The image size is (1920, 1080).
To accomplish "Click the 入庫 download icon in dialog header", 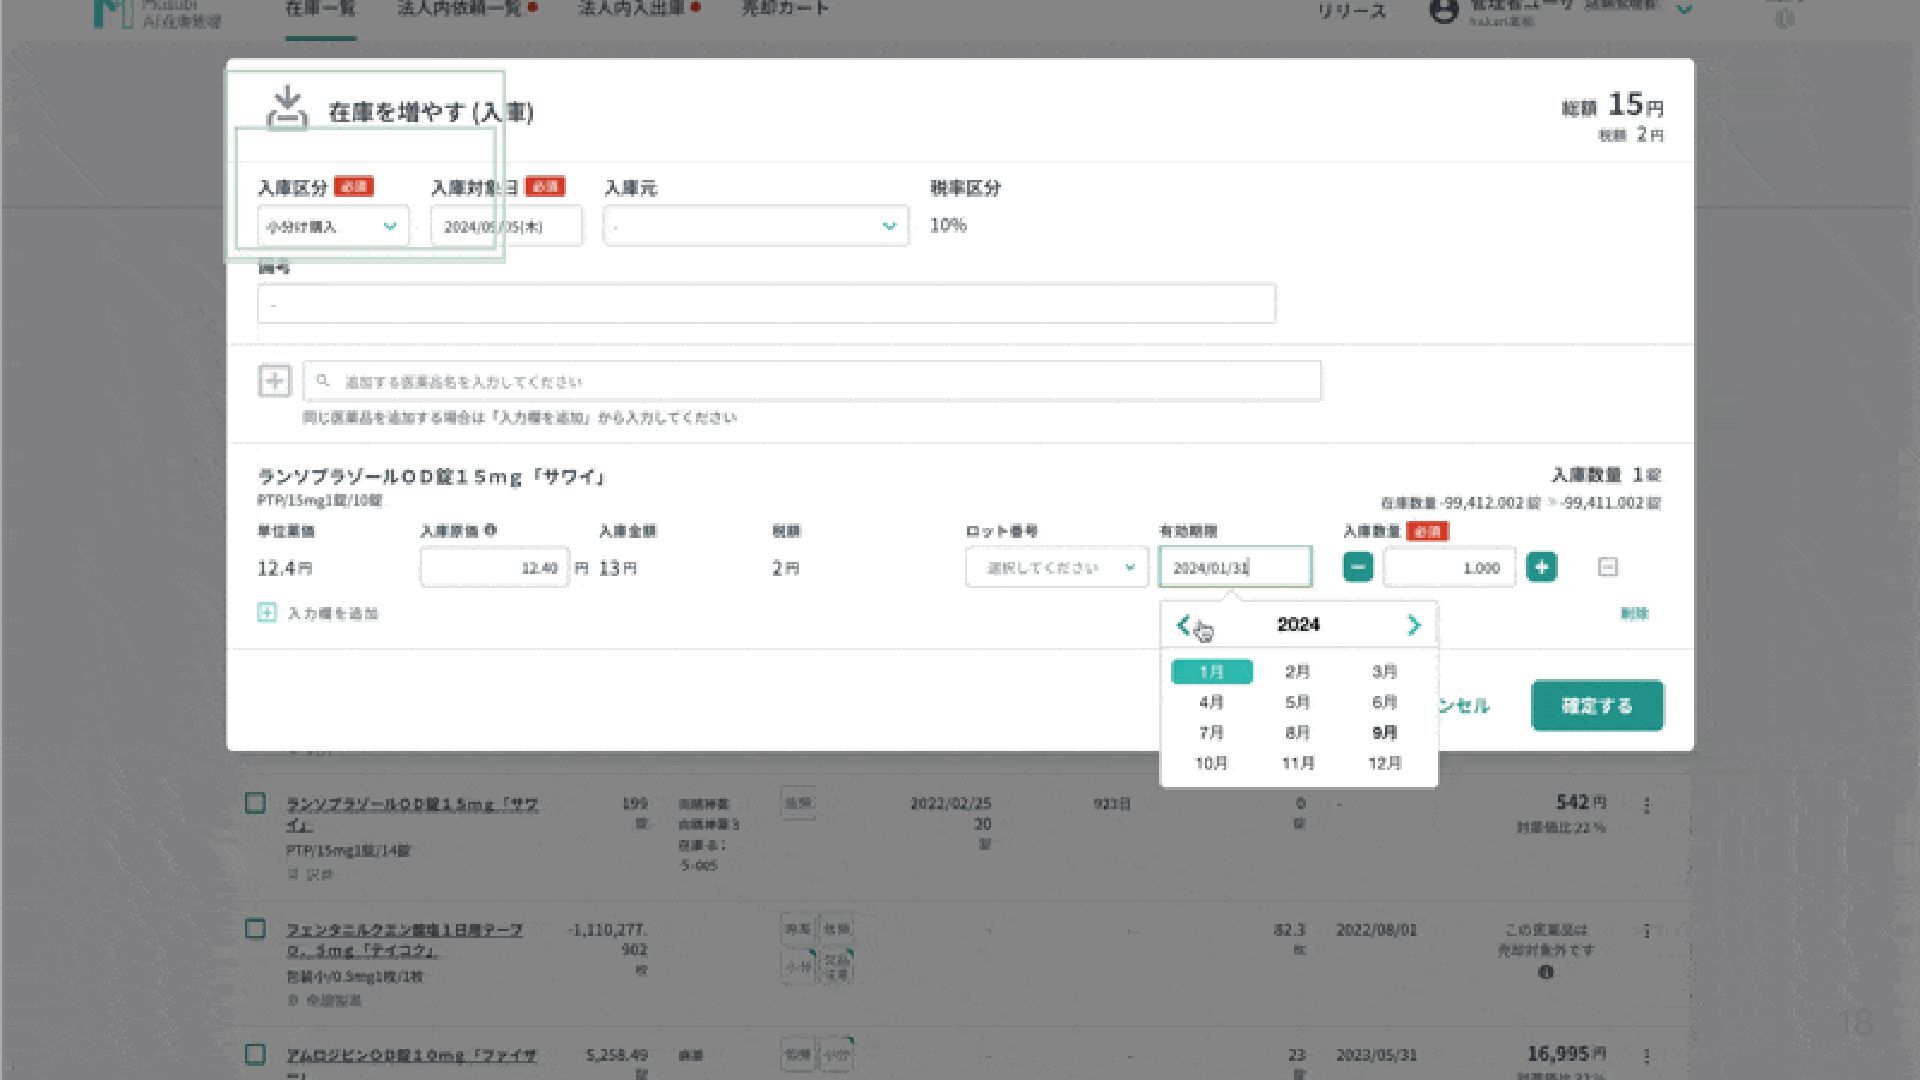I will click(287, 107).
